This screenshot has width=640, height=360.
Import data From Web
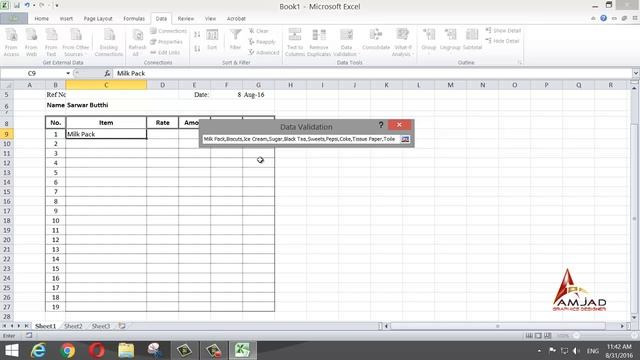[31, 42]
